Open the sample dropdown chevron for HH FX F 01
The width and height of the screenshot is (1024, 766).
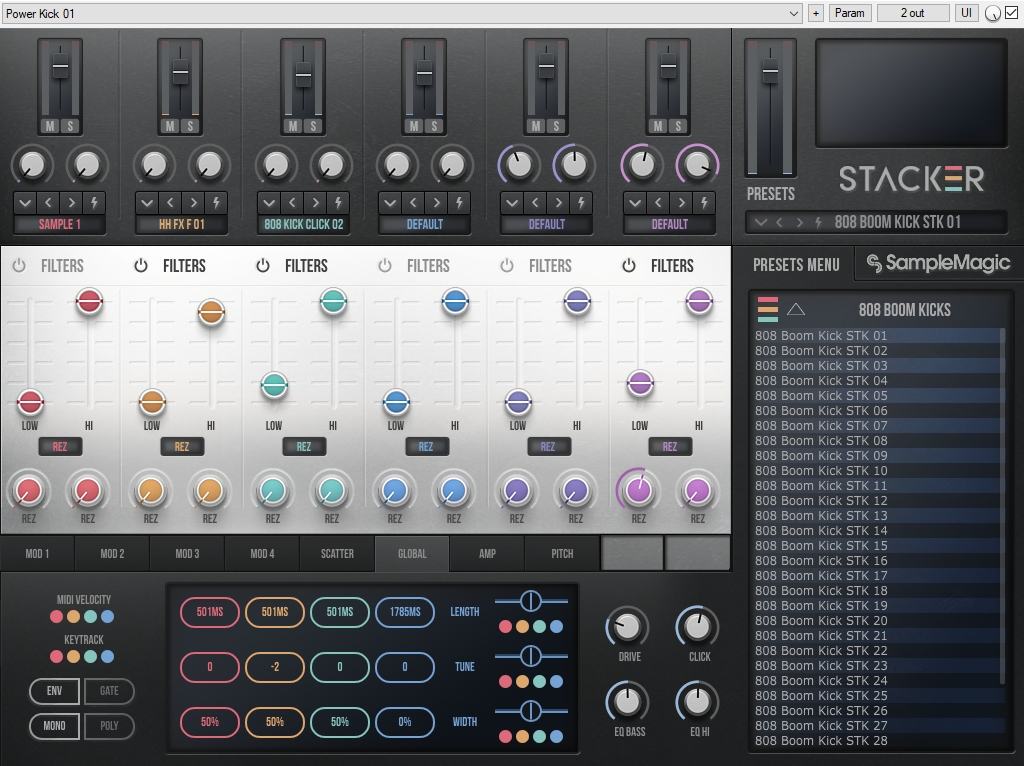click(x=147, y=202)
